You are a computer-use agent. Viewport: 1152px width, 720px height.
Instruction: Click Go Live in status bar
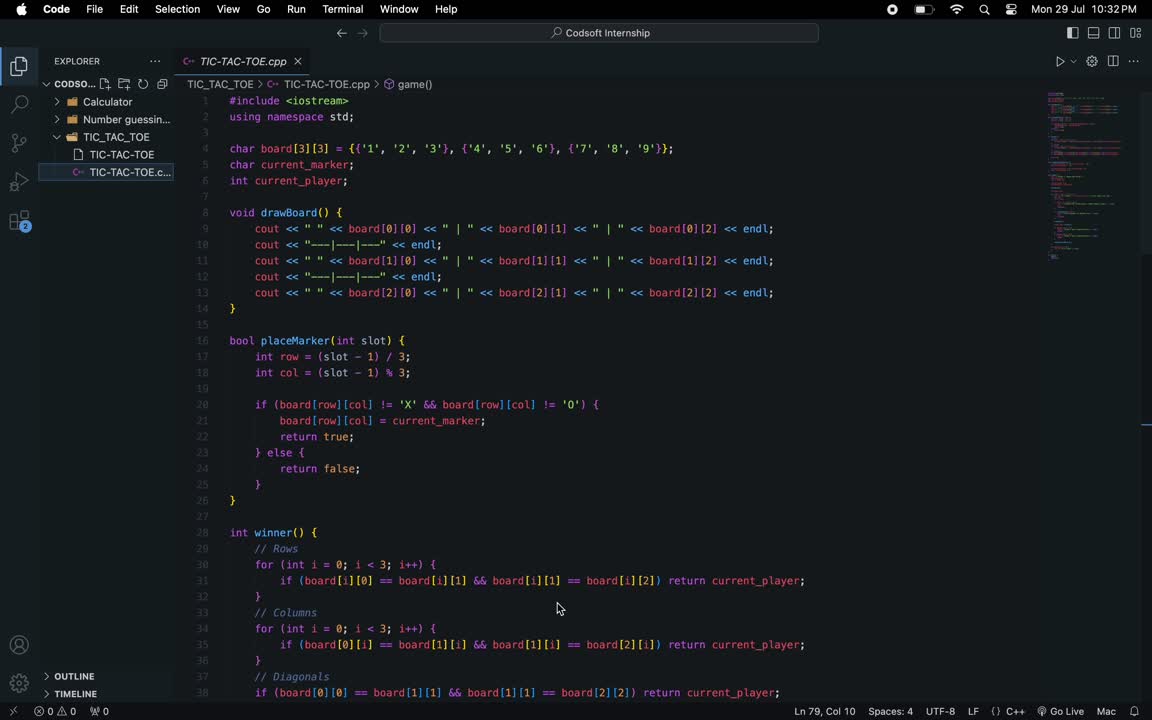(1060, 711)
